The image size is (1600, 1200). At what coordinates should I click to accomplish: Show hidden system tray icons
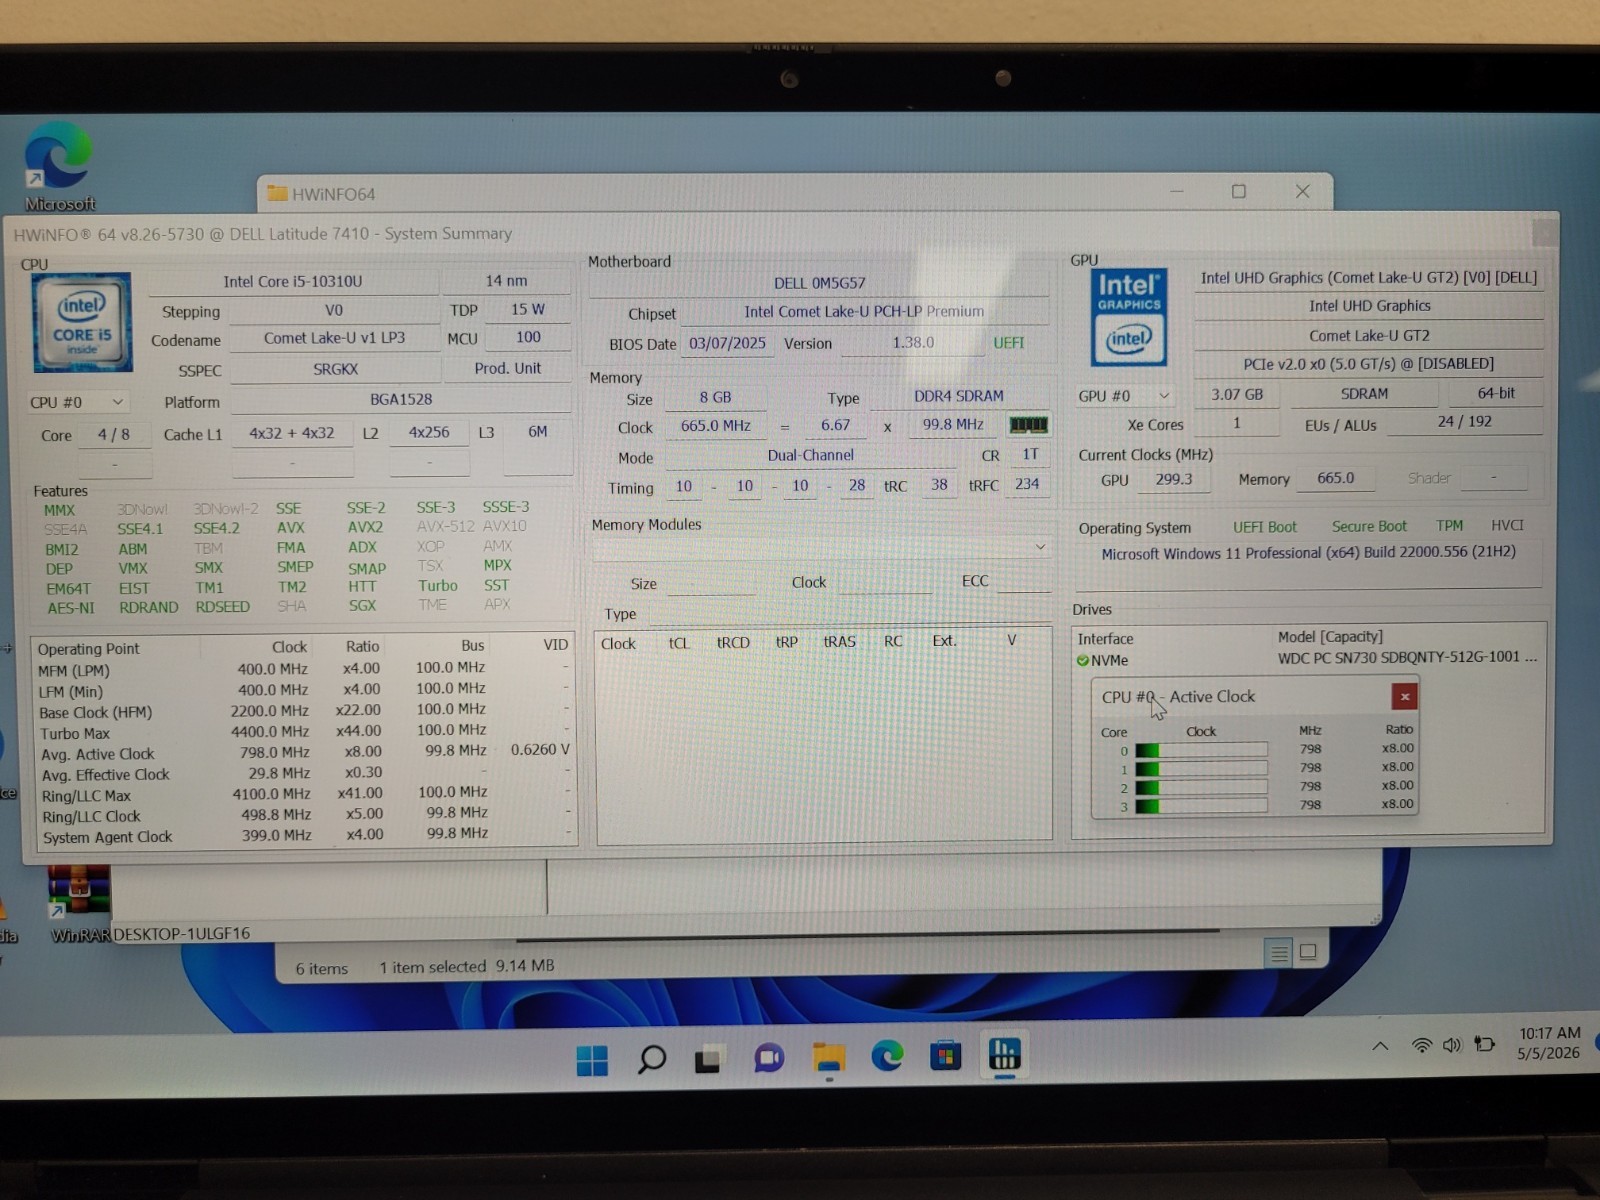[1380, 1046]
